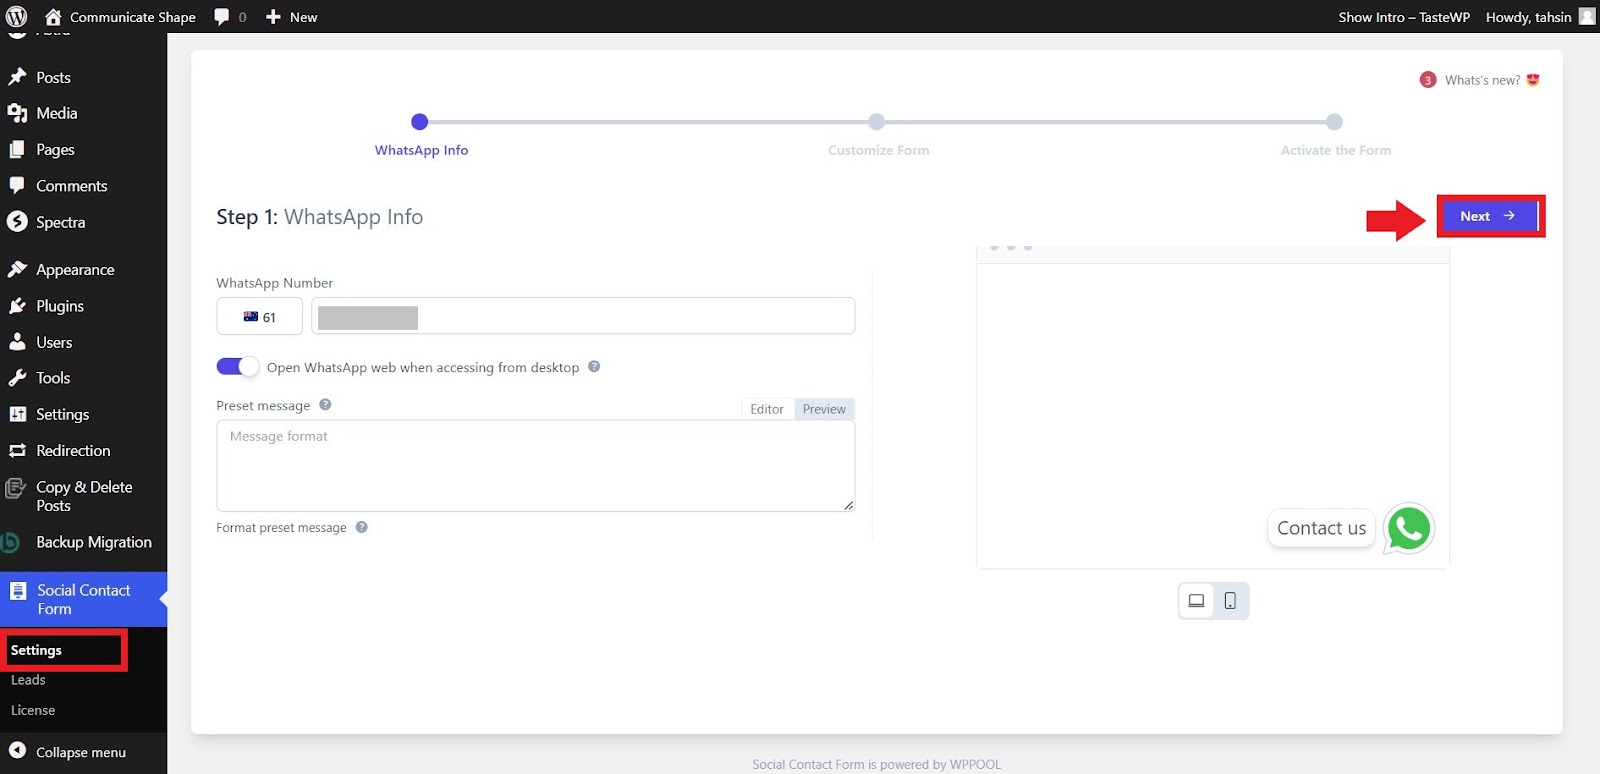The height and width of the screenshot is (774, 1600).
Task: Select the WhatsApp Info step marker
Action: (x=419, y=122)
